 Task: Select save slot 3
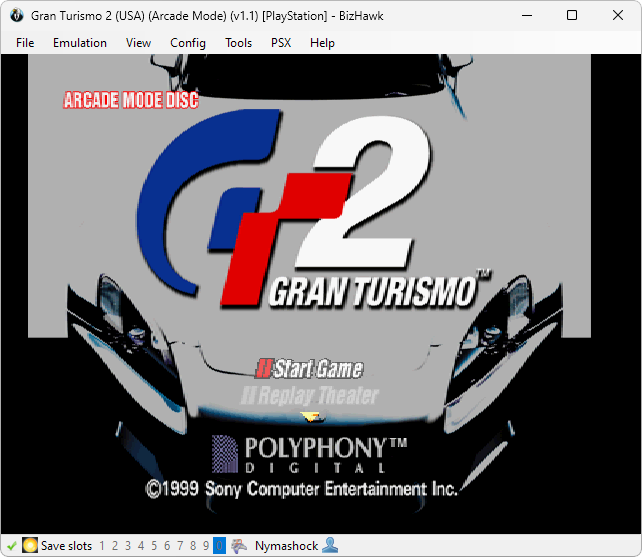point(128,546)
